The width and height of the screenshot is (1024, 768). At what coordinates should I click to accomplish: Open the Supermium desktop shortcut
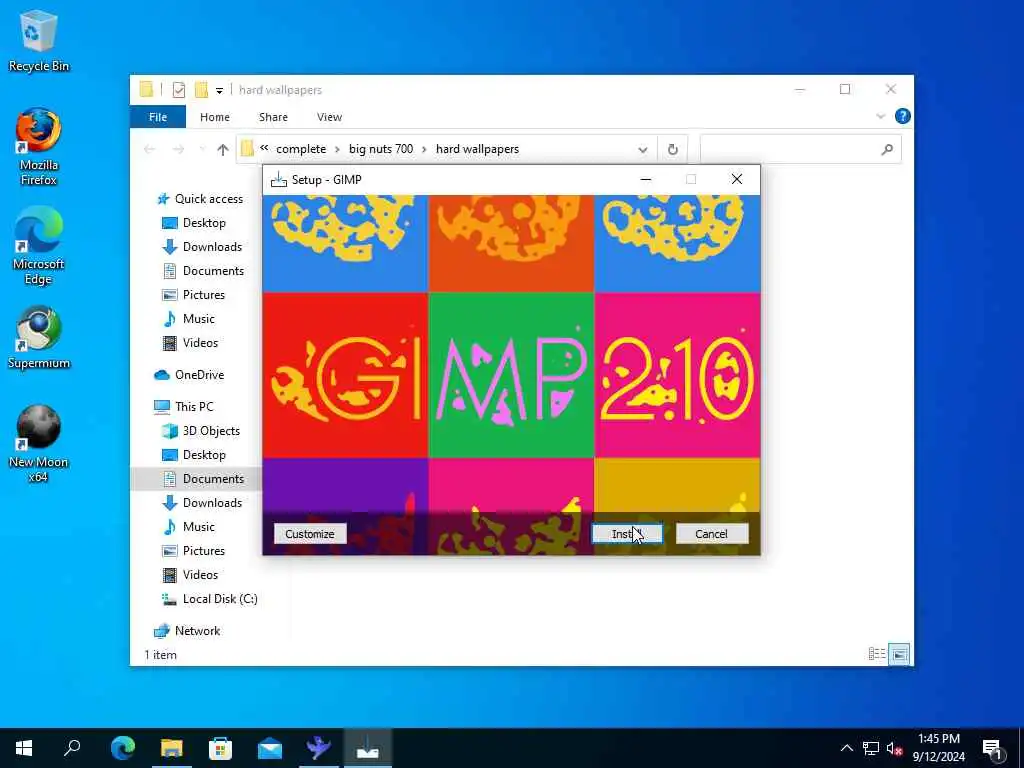point(39,338)
